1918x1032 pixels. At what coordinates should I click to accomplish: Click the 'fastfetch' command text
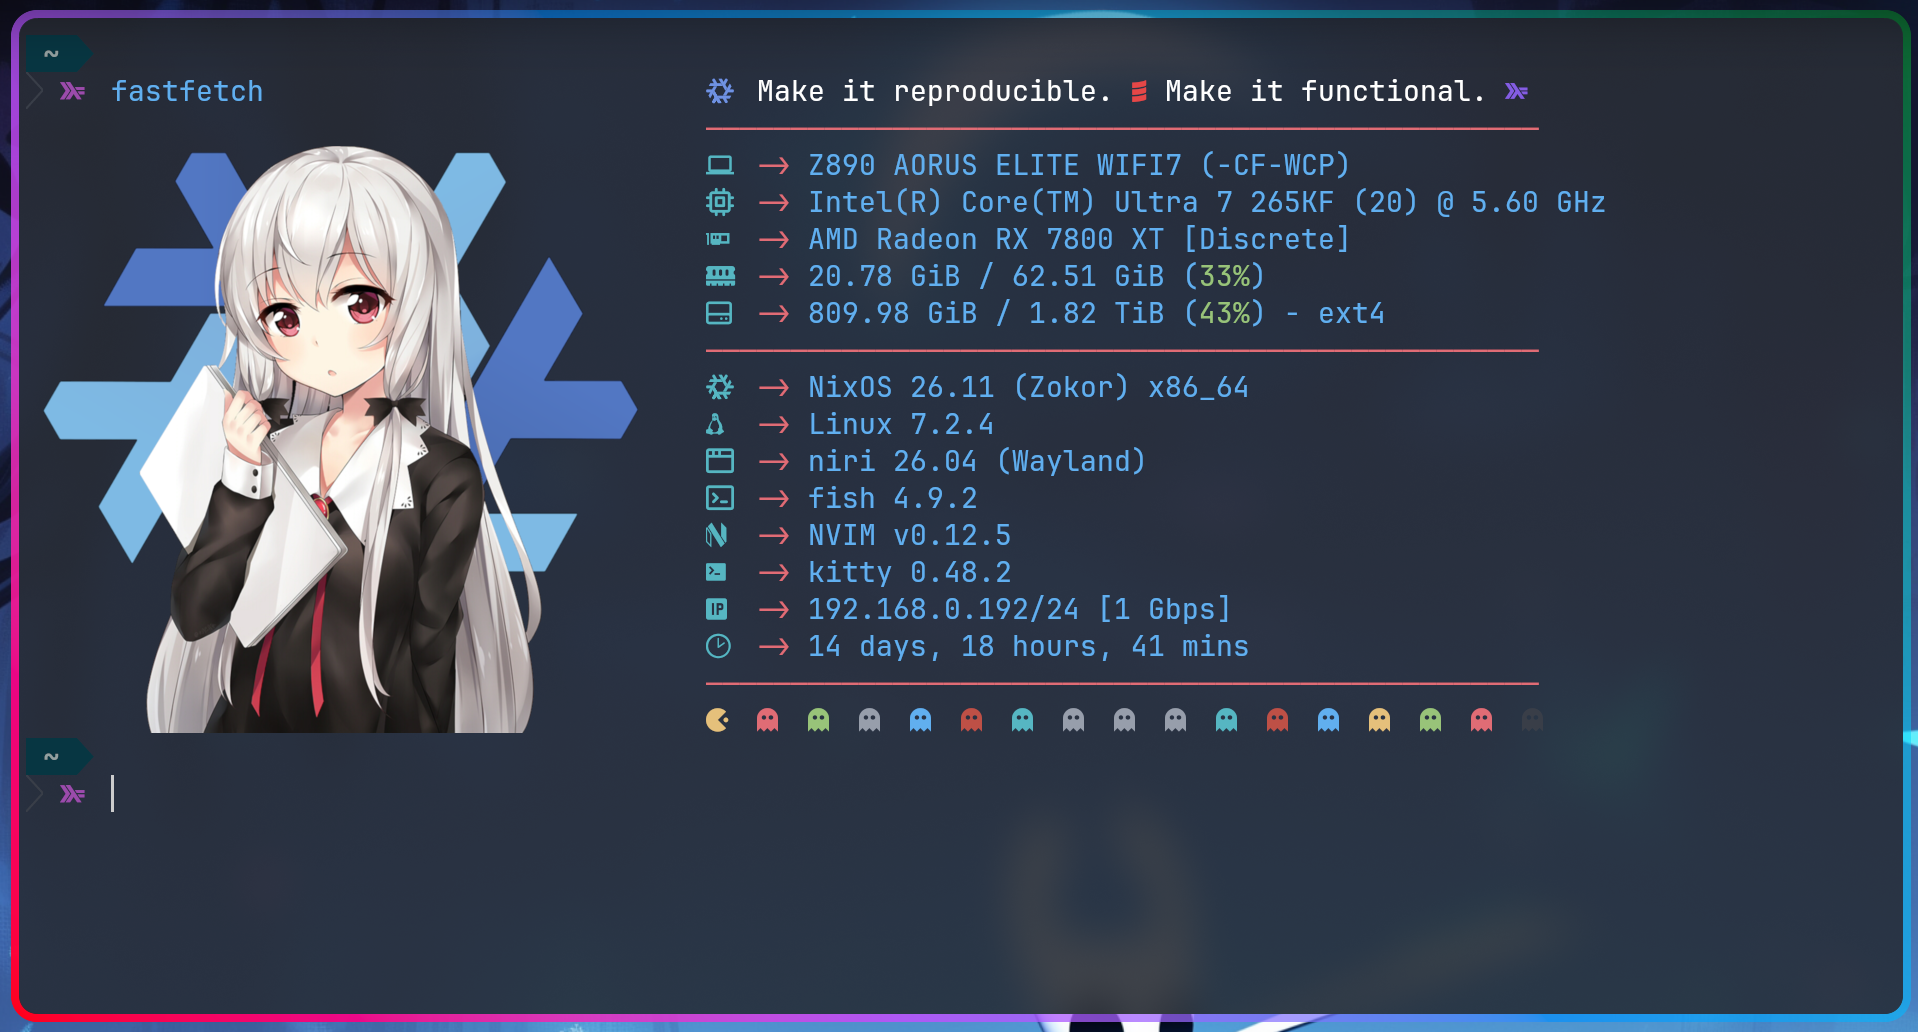click(x=187, y=91)
